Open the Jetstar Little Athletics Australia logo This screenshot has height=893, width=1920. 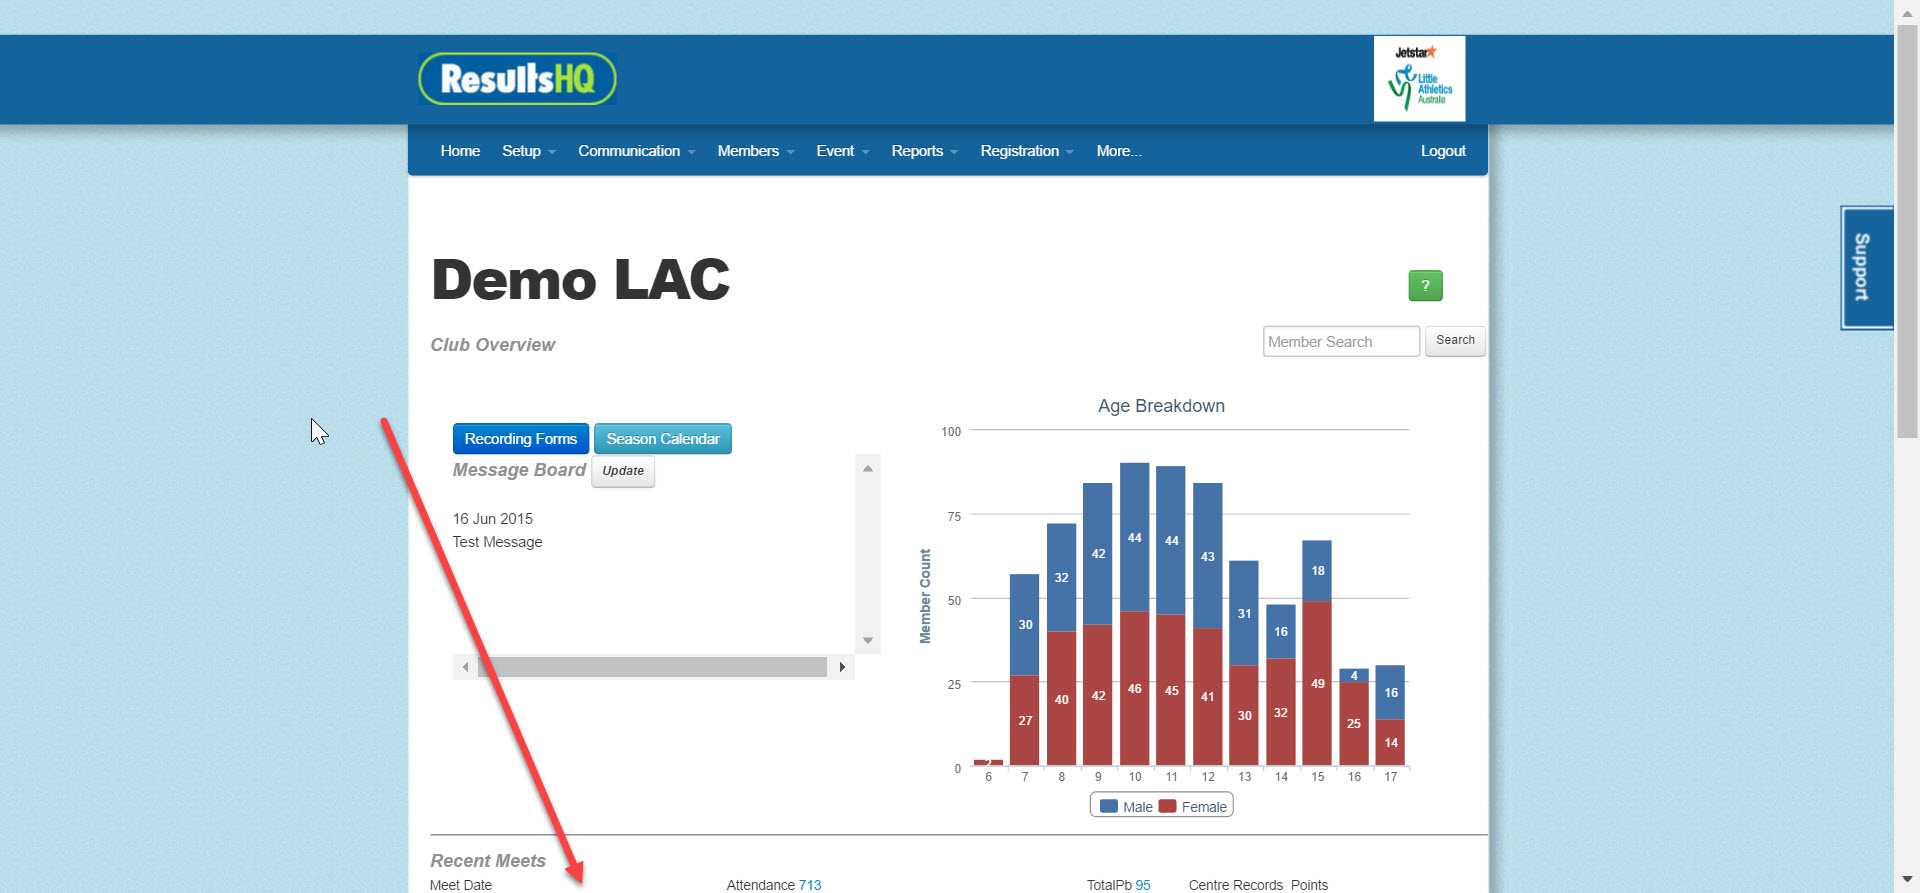[x=1419, y=79]
